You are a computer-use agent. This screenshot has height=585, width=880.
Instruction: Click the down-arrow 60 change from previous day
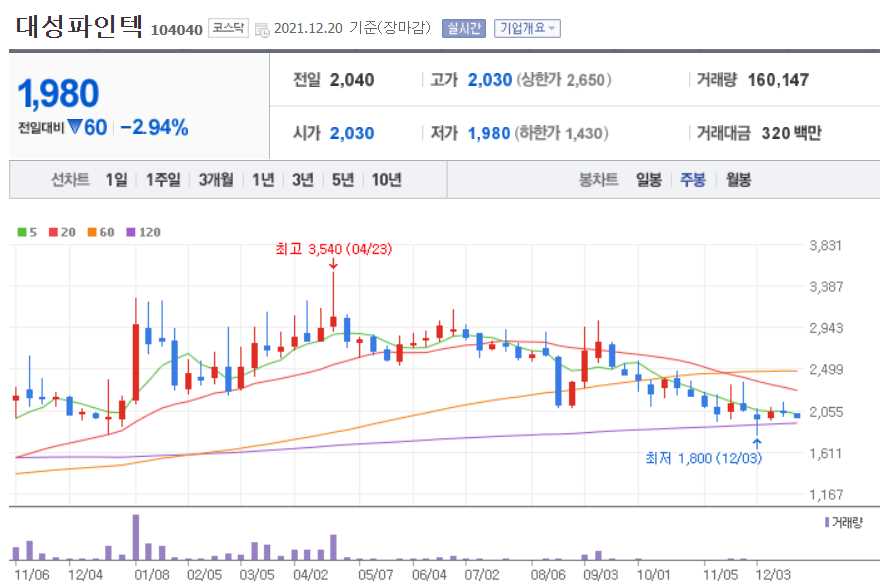tap(88, 127)
